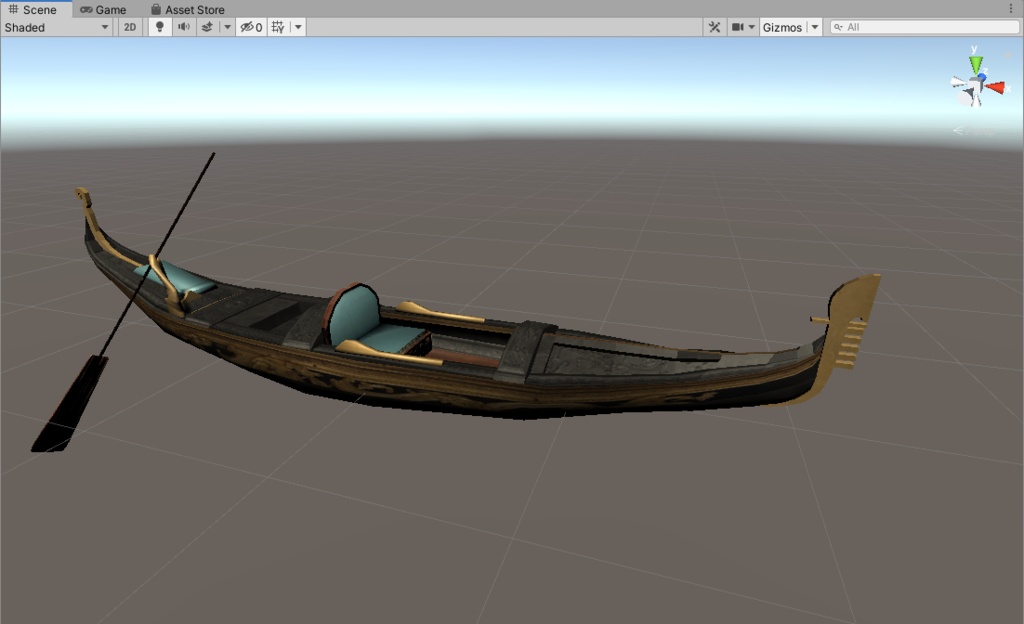Image resolution: width=1024 pixels, height=624 pixels.
Task: Expand the scene effects dropdown arrow
Action: tap(227, 27)
